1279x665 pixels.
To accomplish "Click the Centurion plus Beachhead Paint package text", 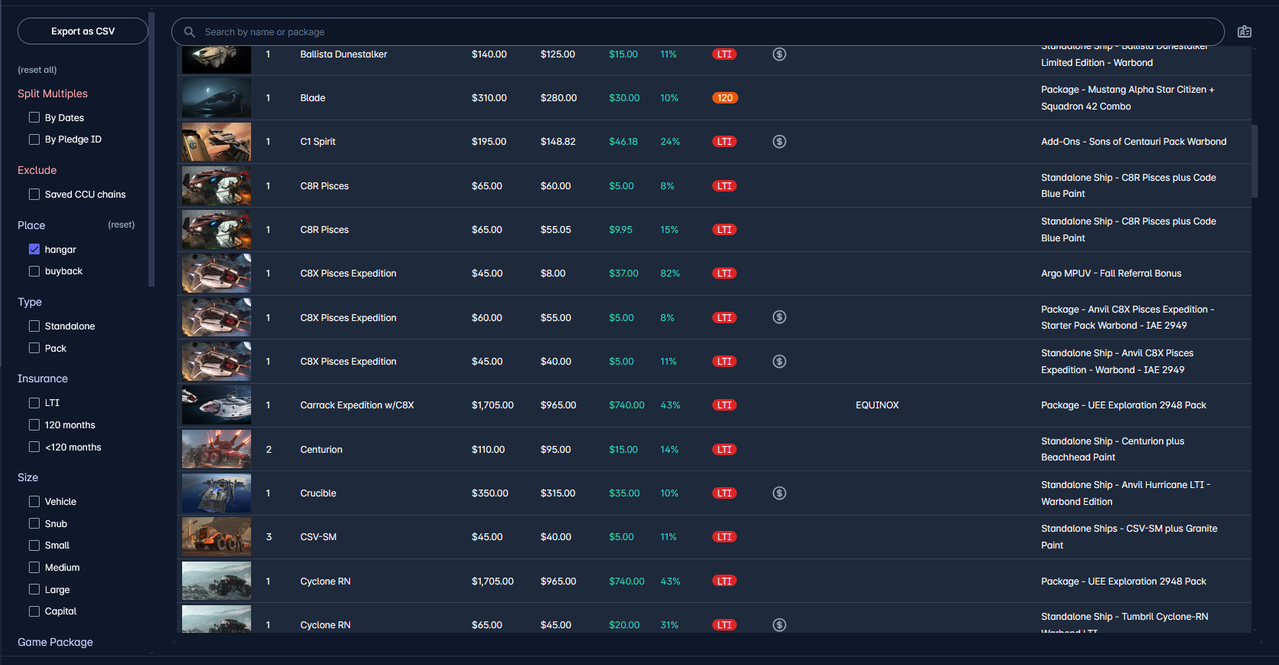I will coord(1112,449).
